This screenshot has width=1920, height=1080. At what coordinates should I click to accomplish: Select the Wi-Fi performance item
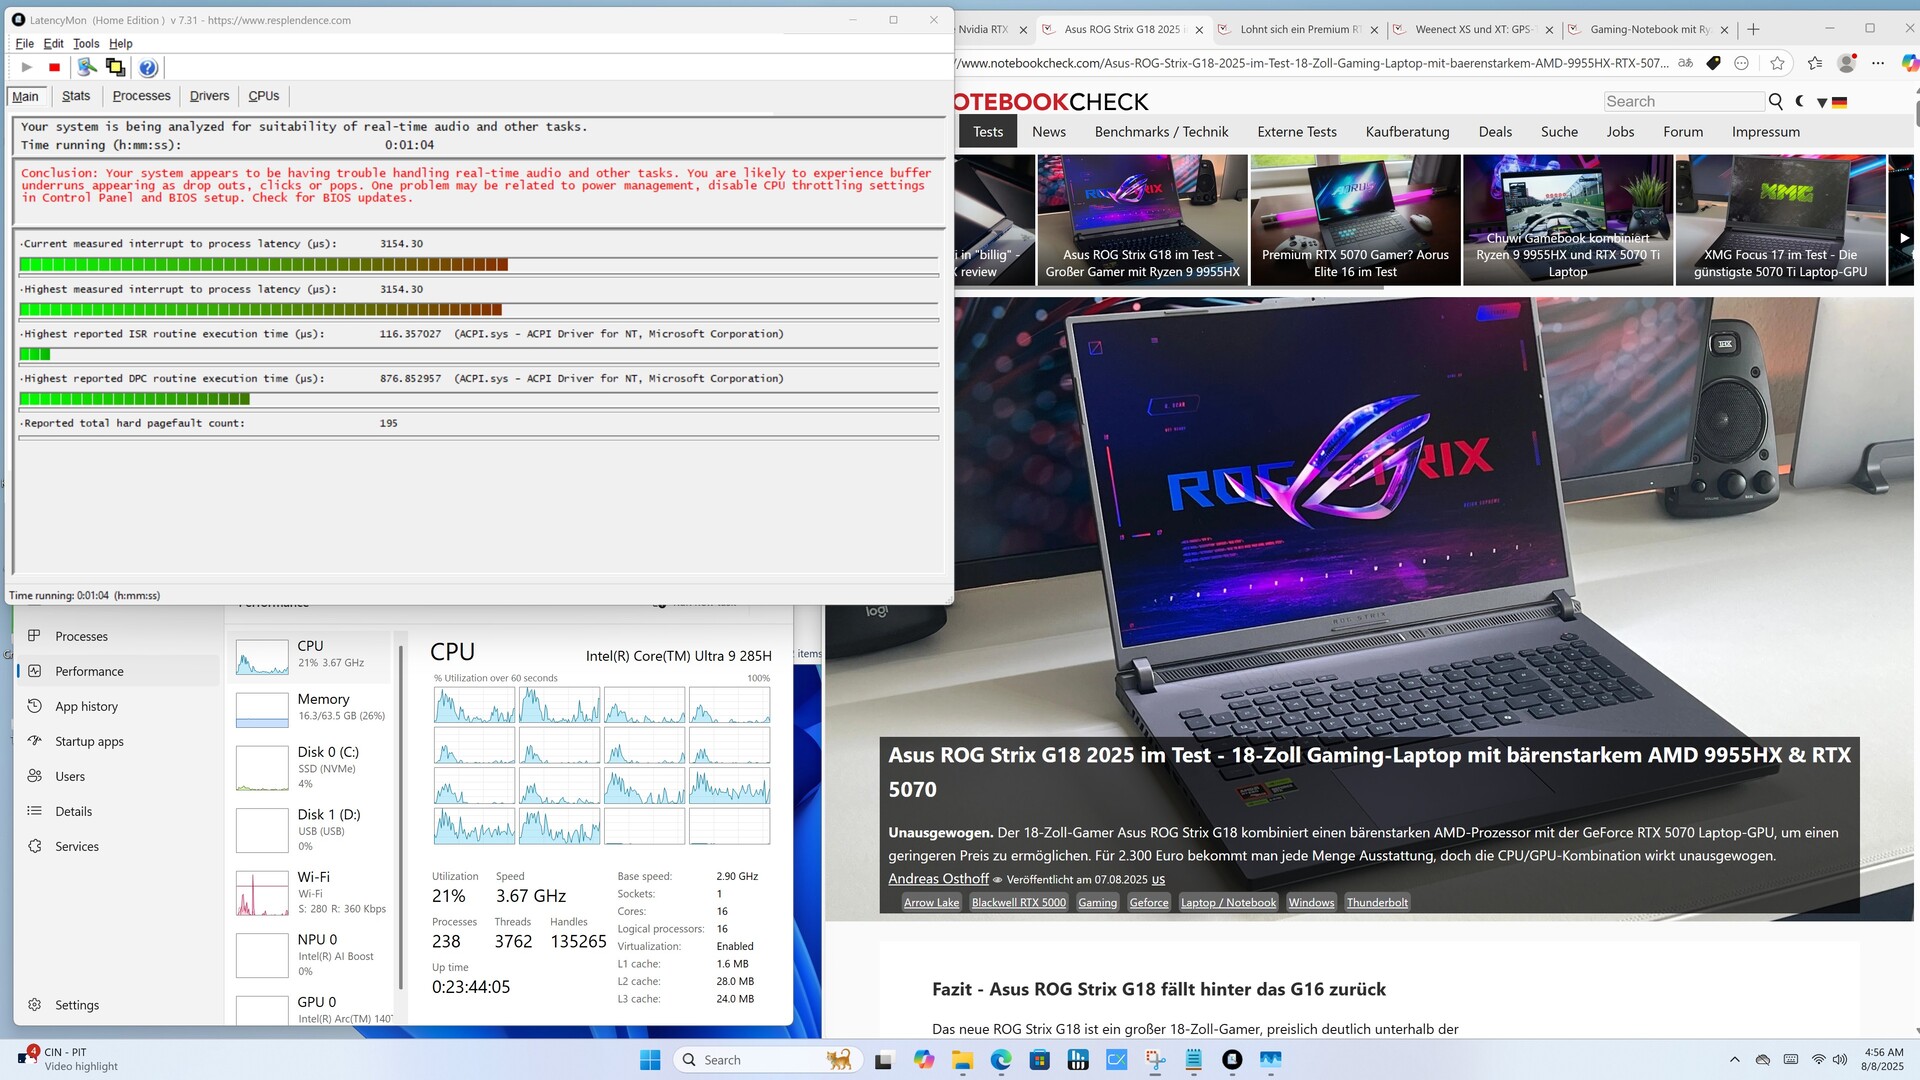point(311,892)
